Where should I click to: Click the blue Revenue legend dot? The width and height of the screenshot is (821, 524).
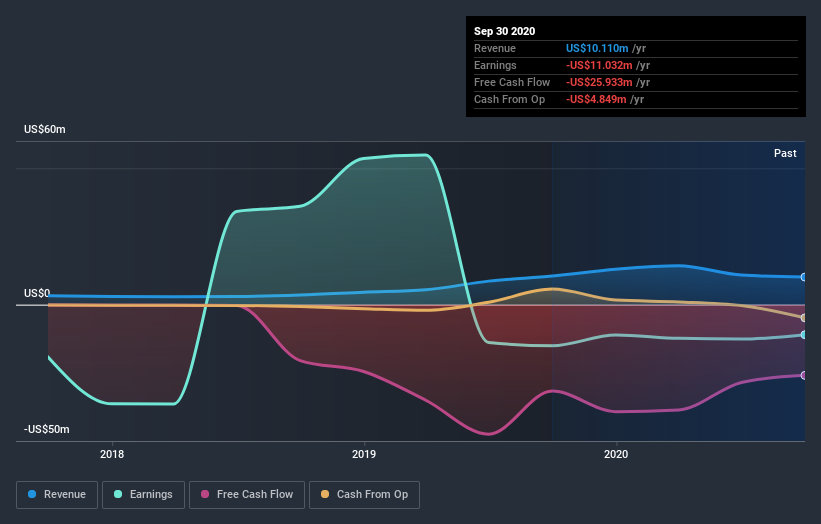tap(32, 494)
